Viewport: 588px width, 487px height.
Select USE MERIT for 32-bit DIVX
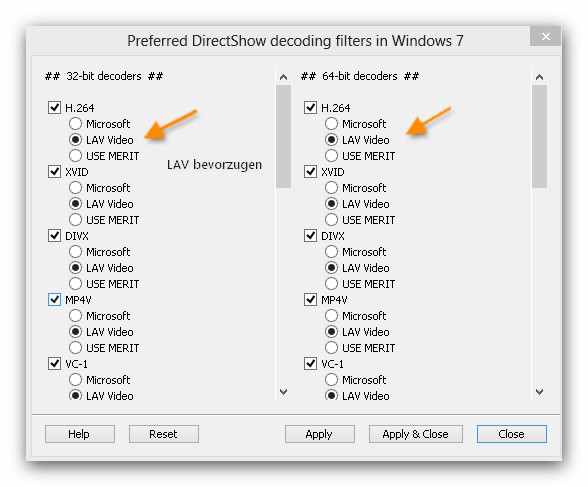[75, 284]
